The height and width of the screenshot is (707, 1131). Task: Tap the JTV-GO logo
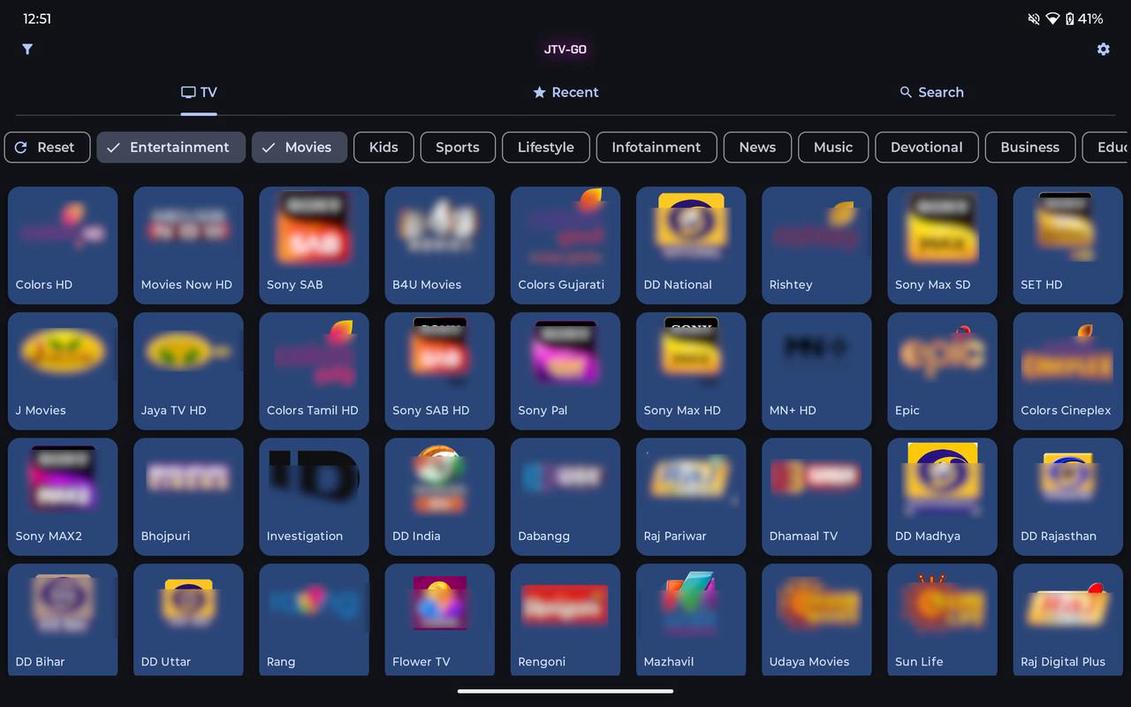[x=565, y=49]
